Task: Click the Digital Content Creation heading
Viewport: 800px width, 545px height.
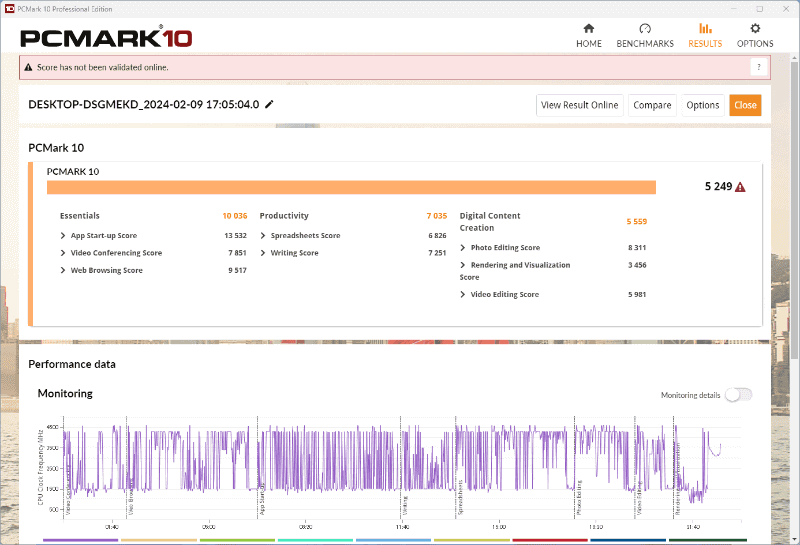Action: click(490, 222)
